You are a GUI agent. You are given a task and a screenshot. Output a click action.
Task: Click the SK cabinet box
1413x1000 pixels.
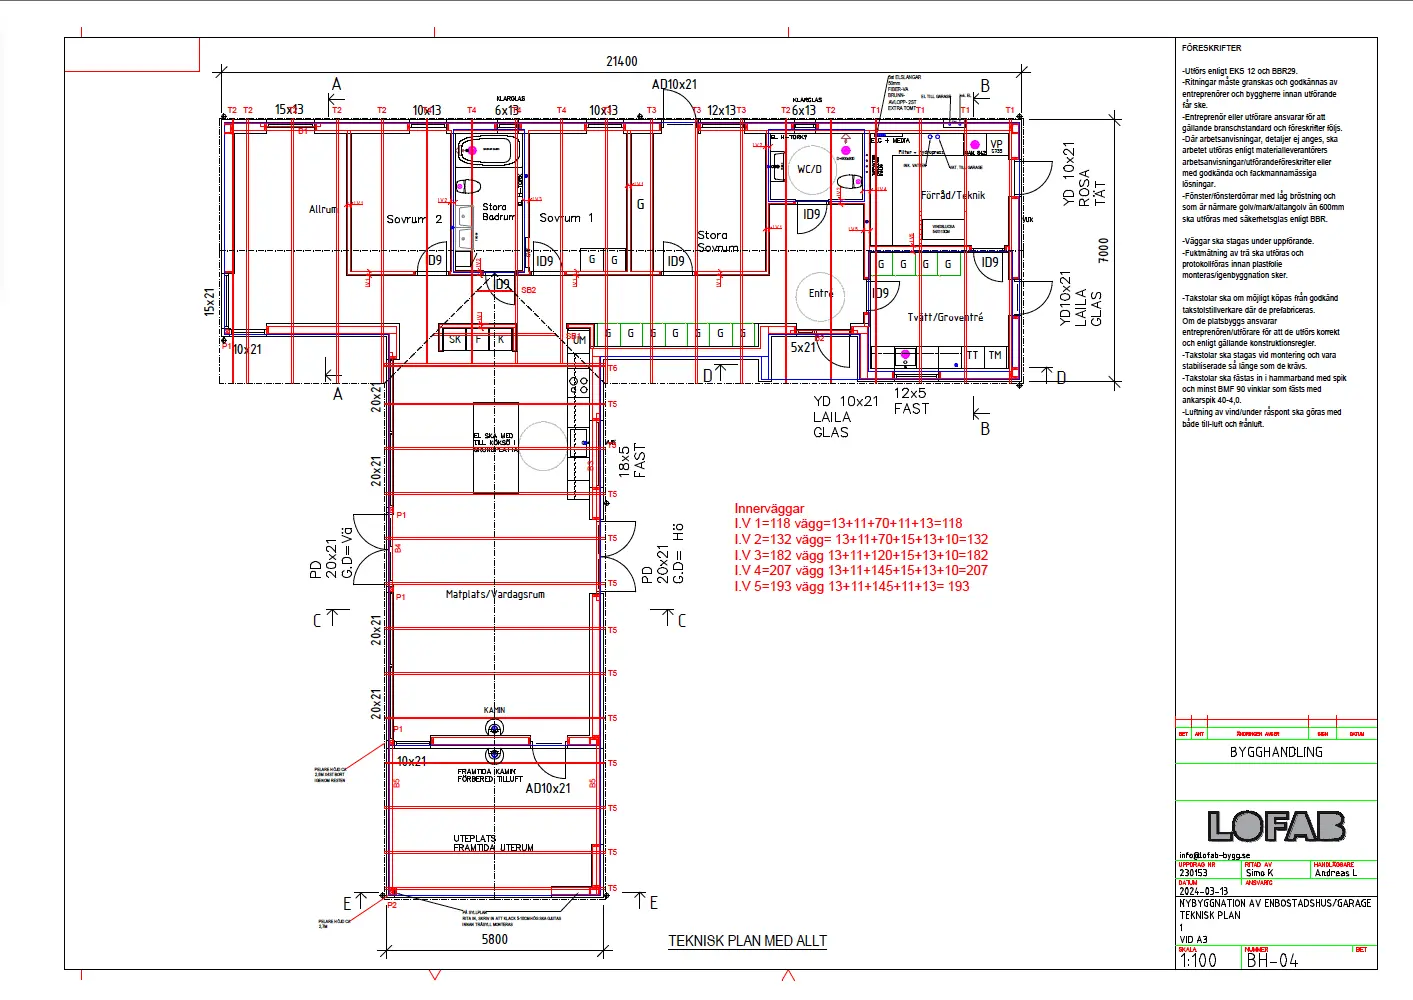(455, 340)
